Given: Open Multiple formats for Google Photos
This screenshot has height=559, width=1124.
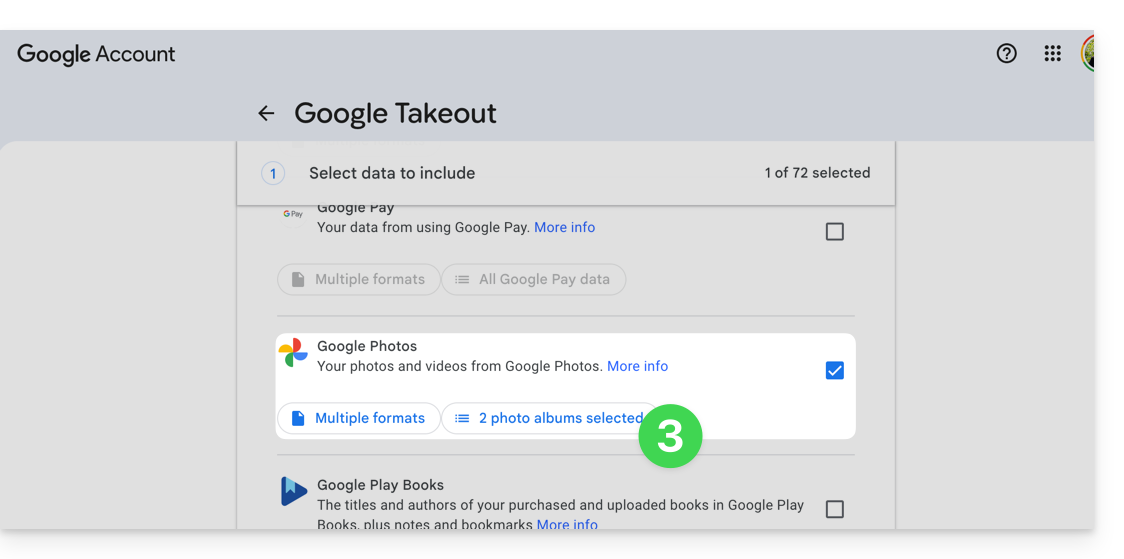Looking at the screenshot, I should (x=357, y=418).
